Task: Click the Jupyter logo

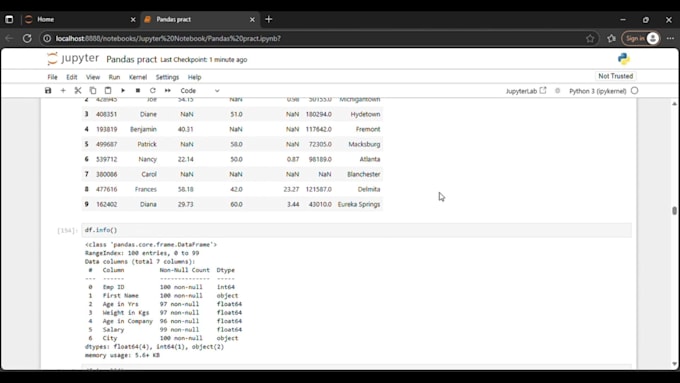Action: click(x=73, y=59)
